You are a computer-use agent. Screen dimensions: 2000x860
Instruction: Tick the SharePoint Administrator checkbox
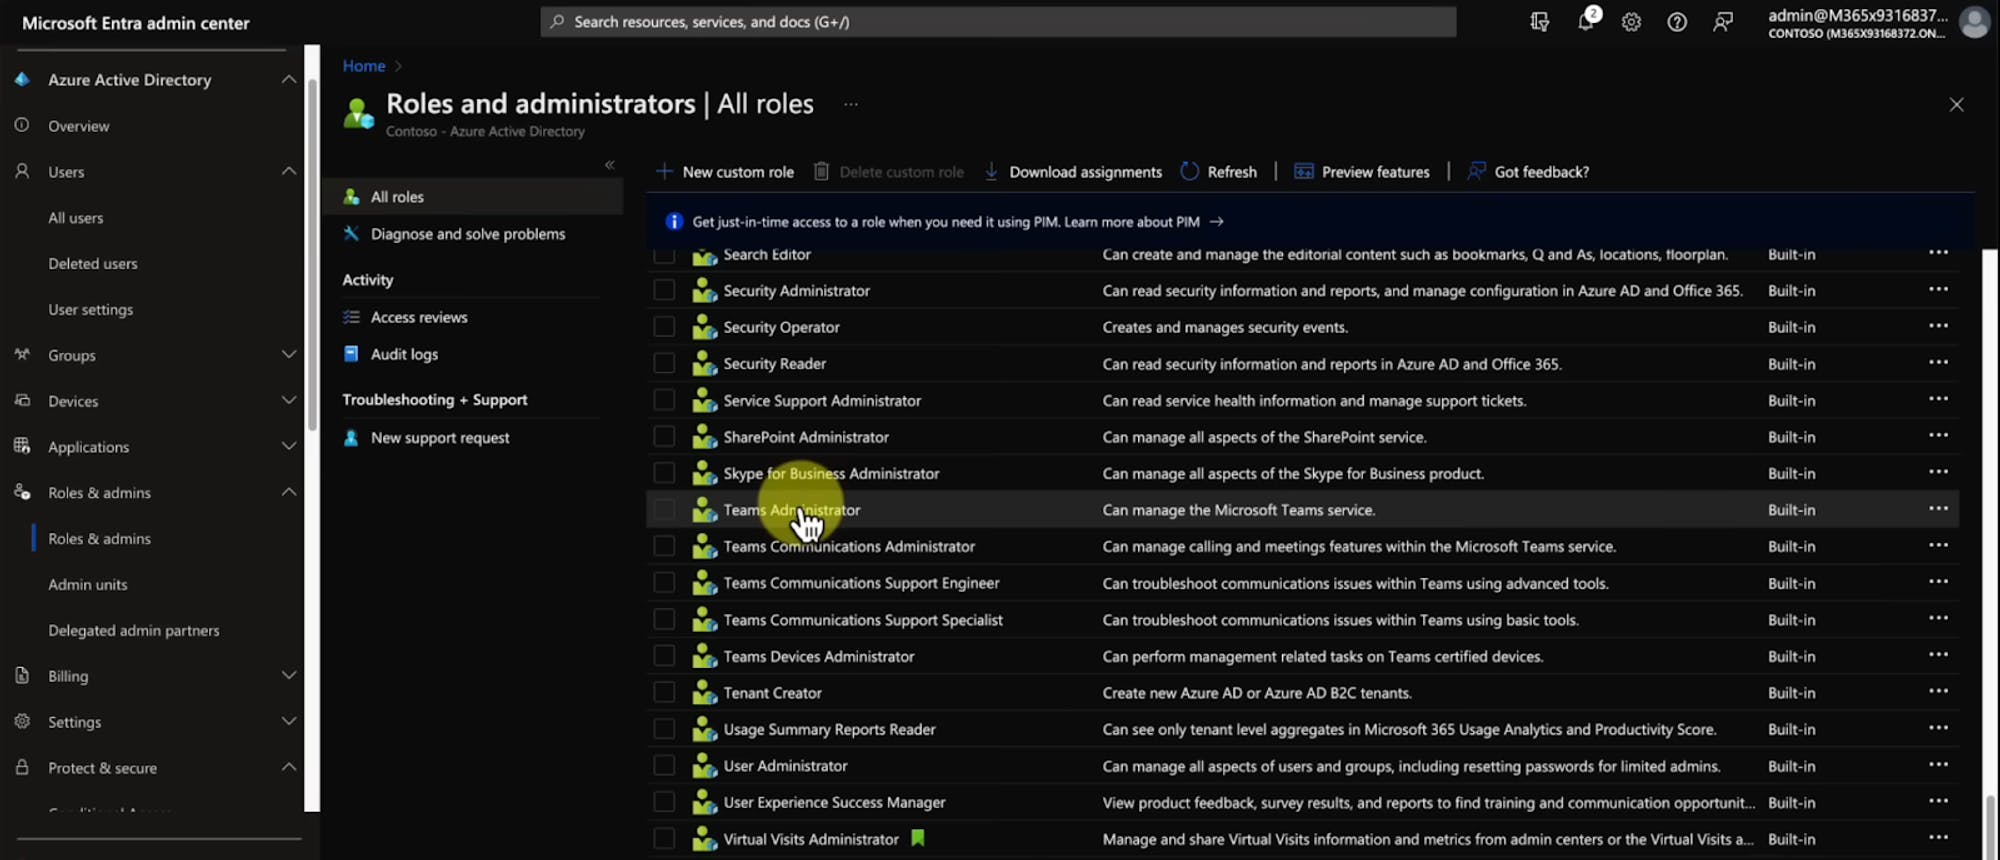pyautogui.click(x=664, y=437)
